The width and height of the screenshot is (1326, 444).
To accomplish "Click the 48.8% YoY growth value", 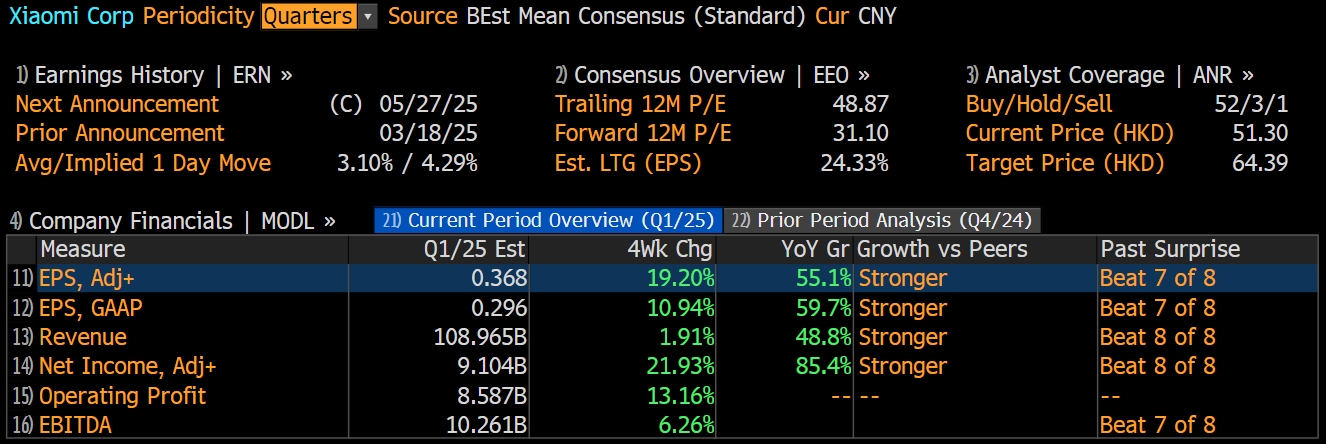I will click(x=824, y=337).
